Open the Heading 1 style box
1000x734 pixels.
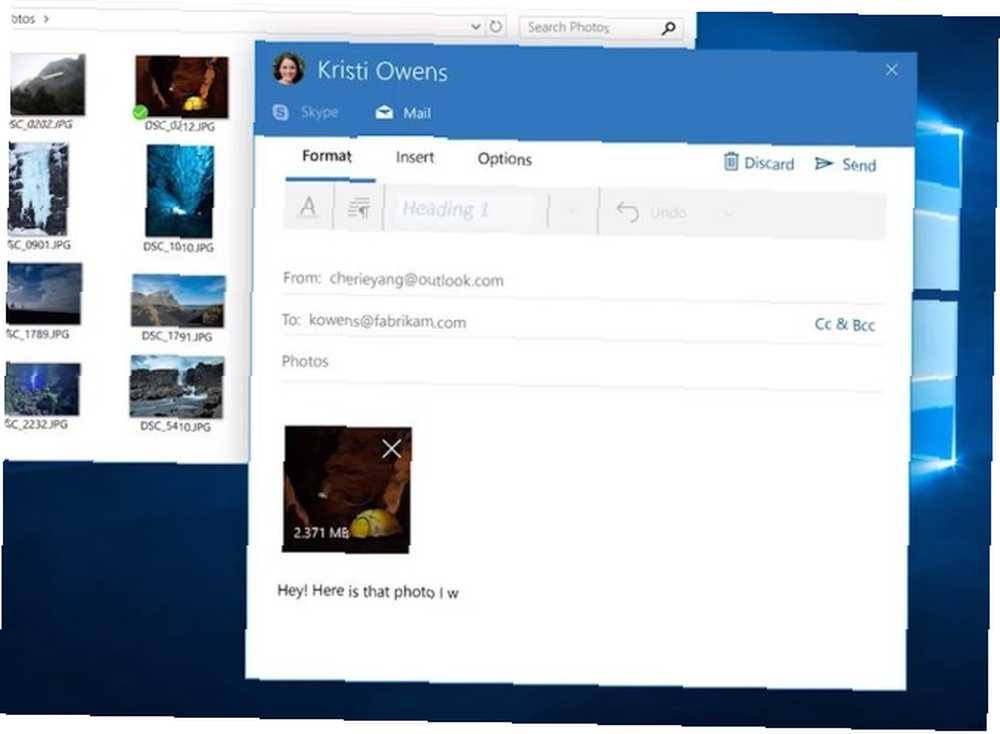(x=467, y=209)
